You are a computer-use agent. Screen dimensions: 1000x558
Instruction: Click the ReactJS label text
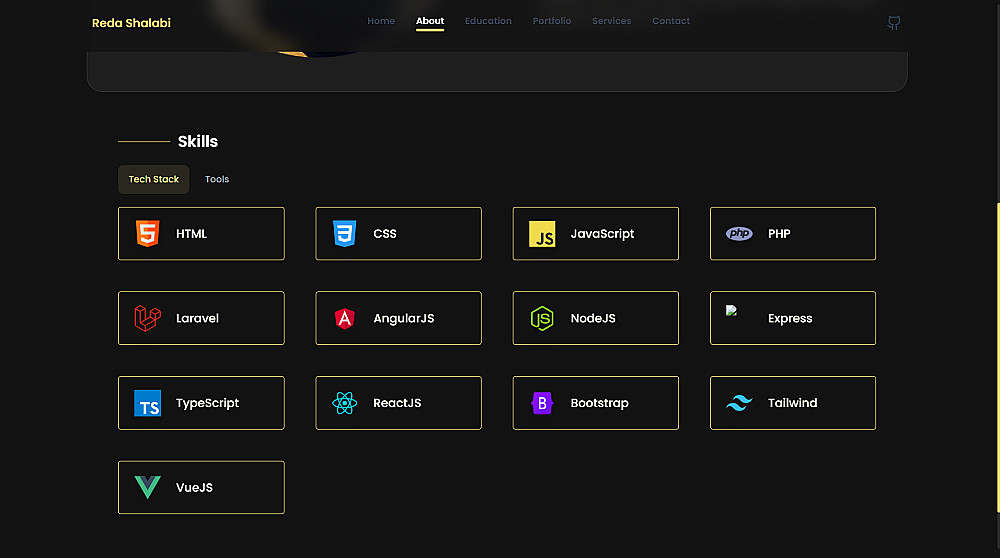(397, 403)
